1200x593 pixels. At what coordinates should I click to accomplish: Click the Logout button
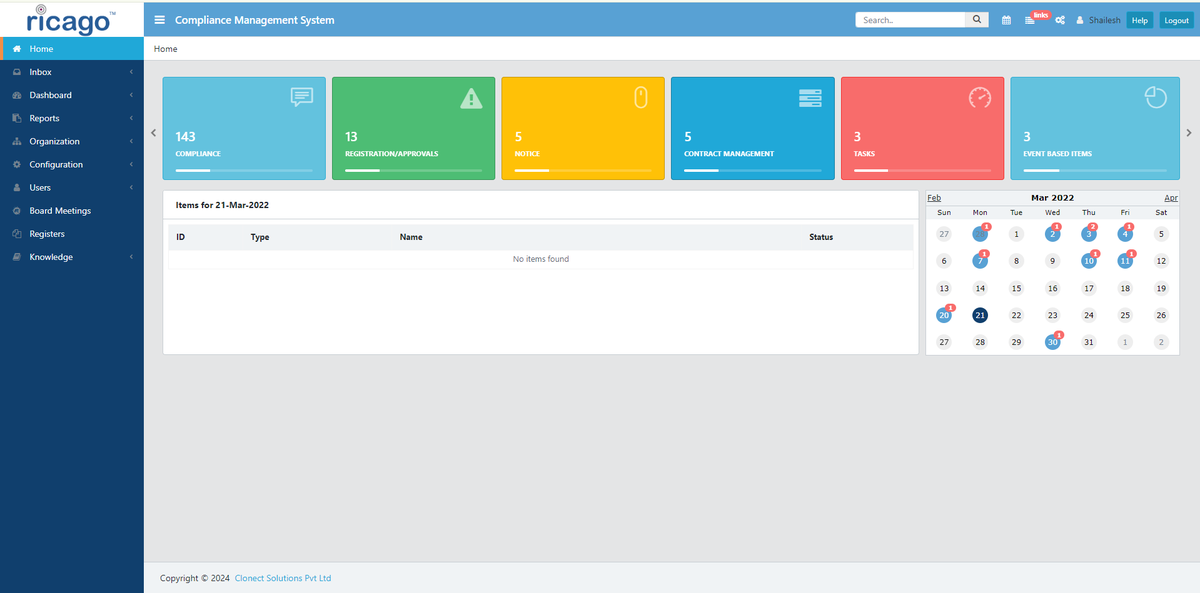click(x=1176, y=20)
